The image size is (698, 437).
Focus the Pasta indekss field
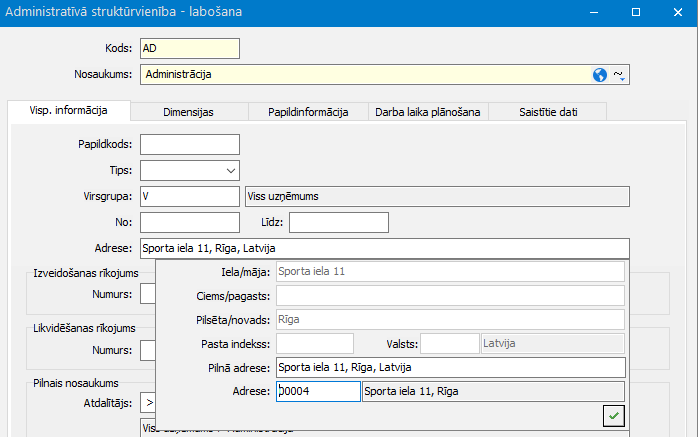point(314,344)
